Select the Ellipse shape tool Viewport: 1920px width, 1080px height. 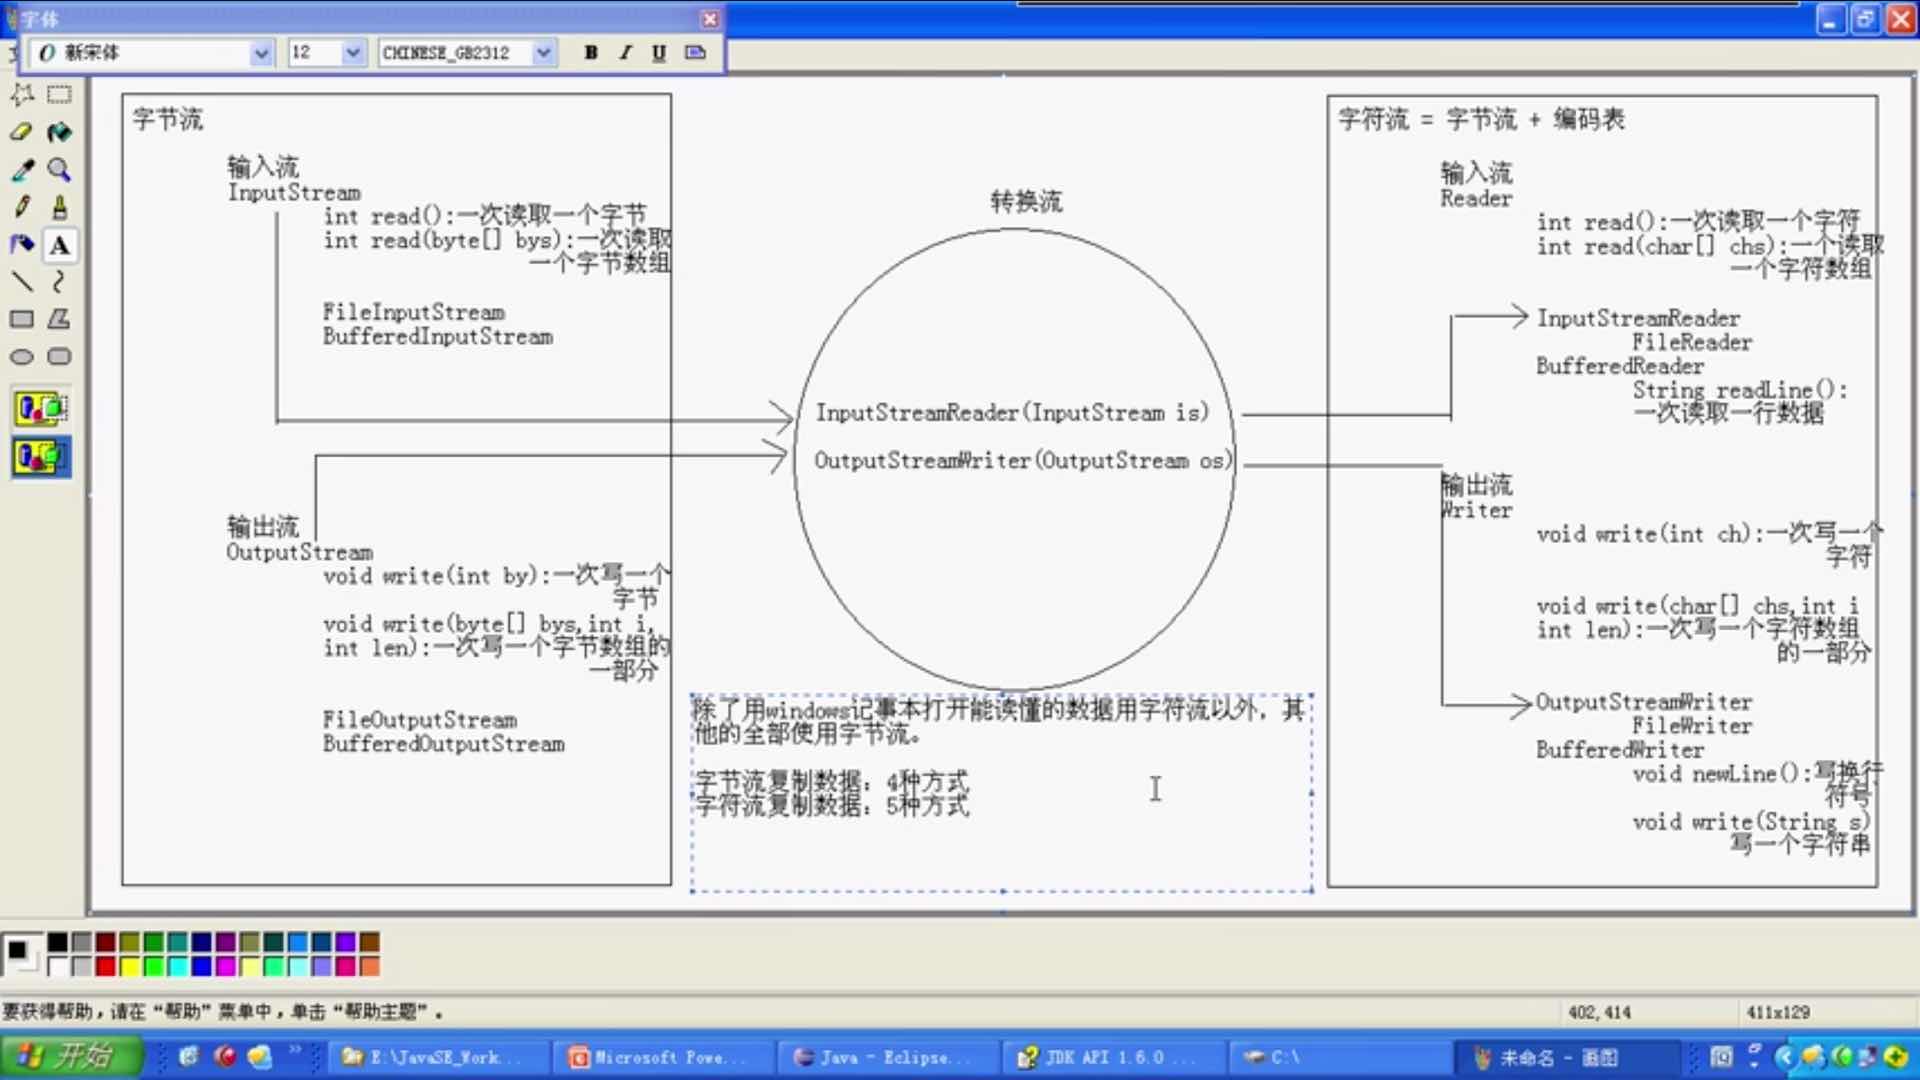pos(22,356)
